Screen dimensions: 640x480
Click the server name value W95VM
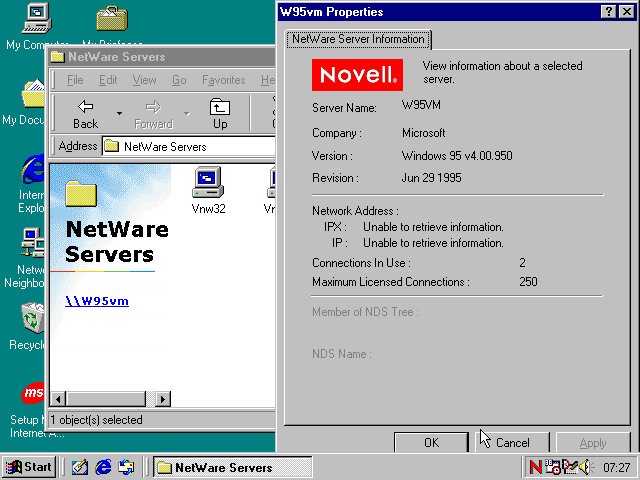[x=421, y=105]
